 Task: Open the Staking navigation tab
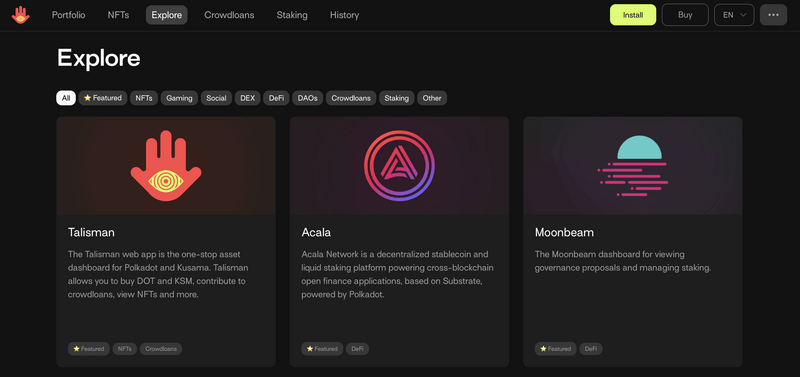pyautogui.click(x=292, y=15)
